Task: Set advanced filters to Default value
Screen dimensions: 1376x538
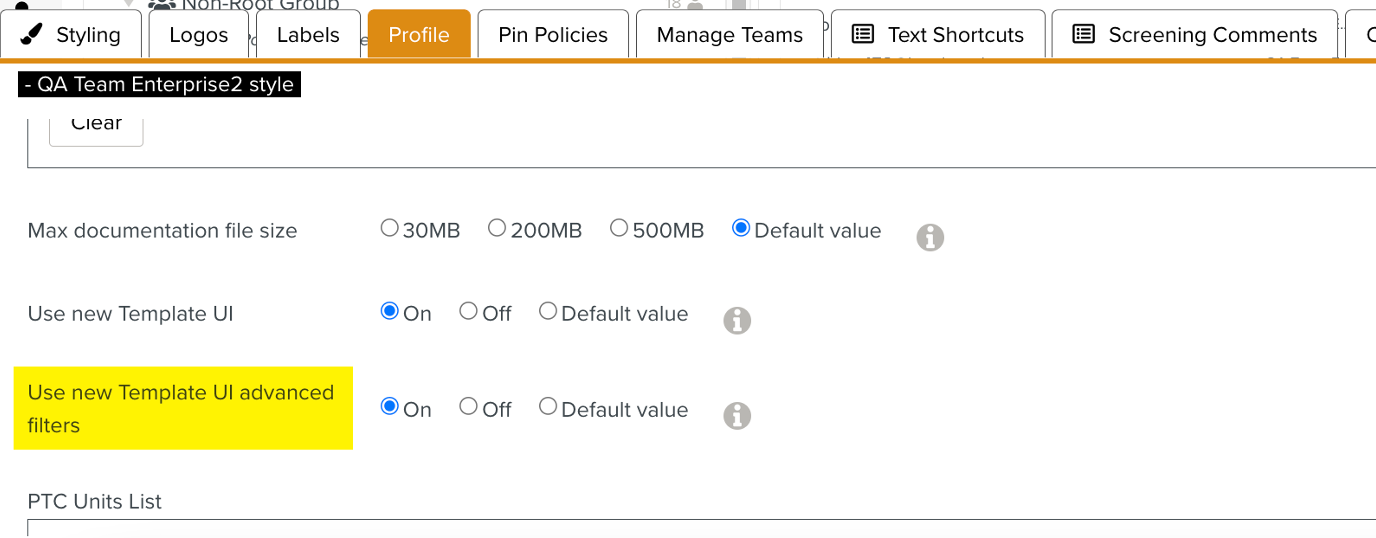Action: 548,406
